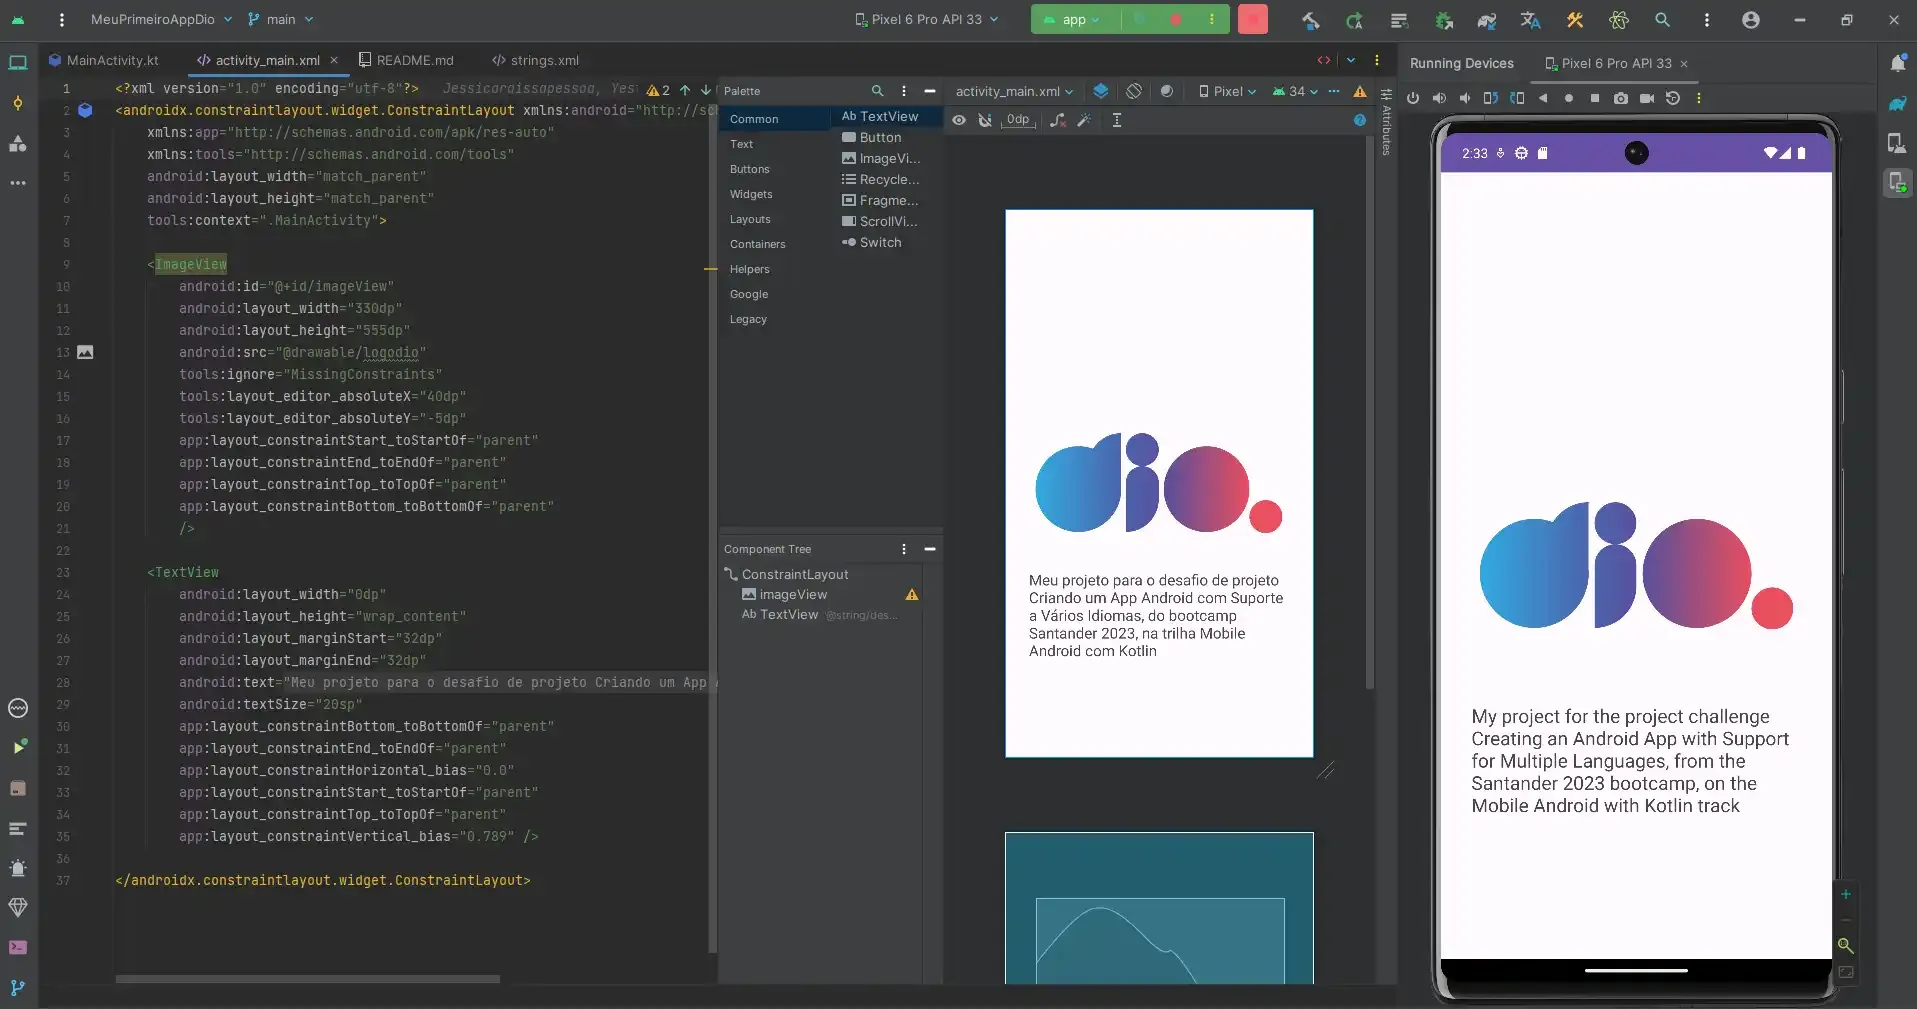Open activity_main.xml layout file dropdown

point(1014,91)
